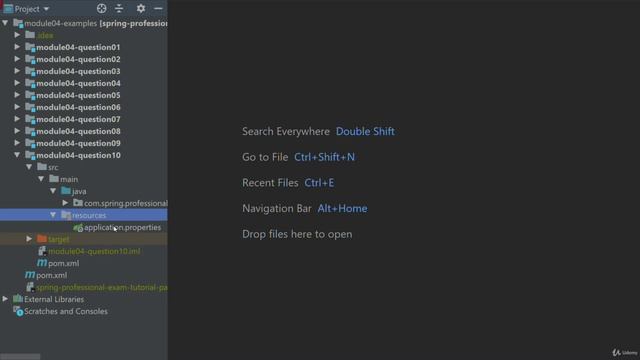Click the Scratches and Consoles icon
The height and width of the screenshot is (360, 640).
[18, 311]
